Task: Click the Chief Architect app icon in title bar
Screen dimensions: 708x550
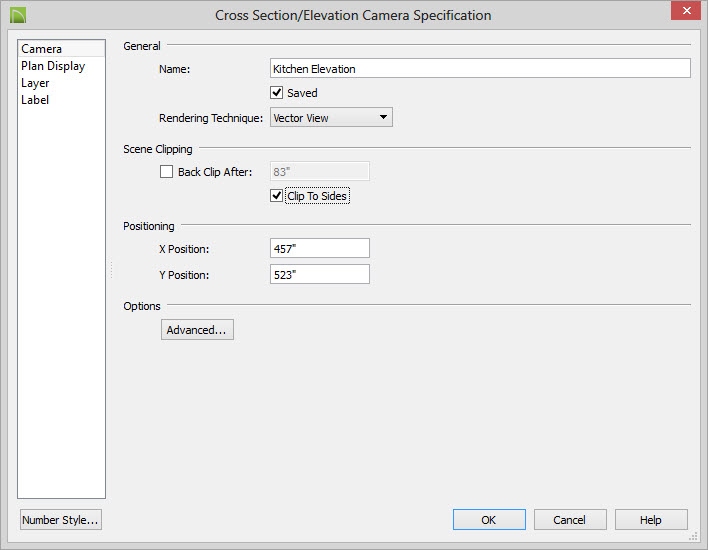Action: tap(18, 15)
